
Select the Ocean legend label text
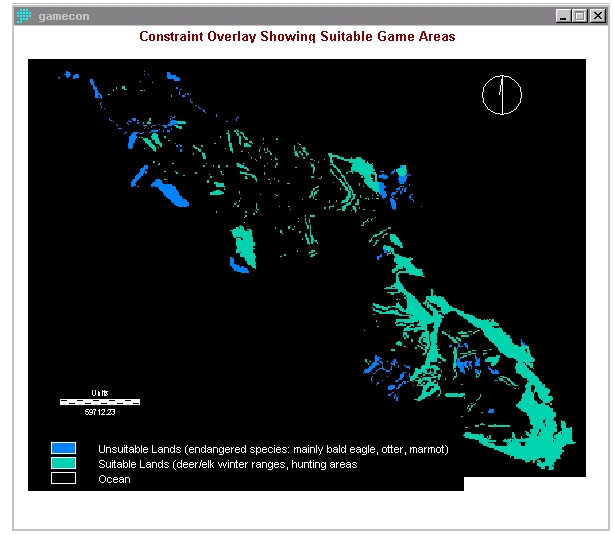click(x=114, y=479)
